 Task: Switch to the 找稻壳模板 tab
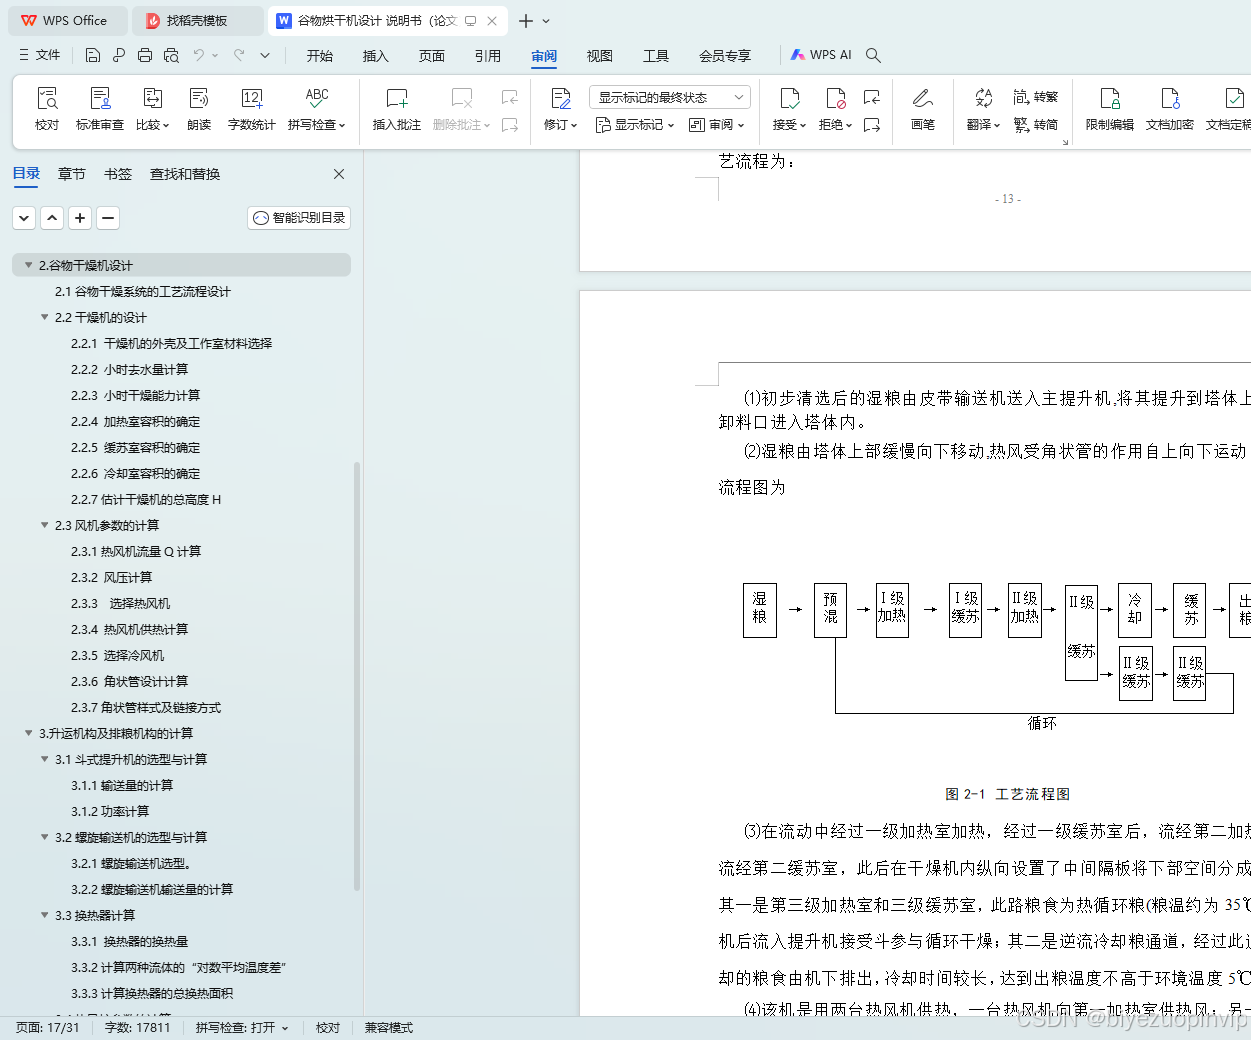tap(197, 20)
